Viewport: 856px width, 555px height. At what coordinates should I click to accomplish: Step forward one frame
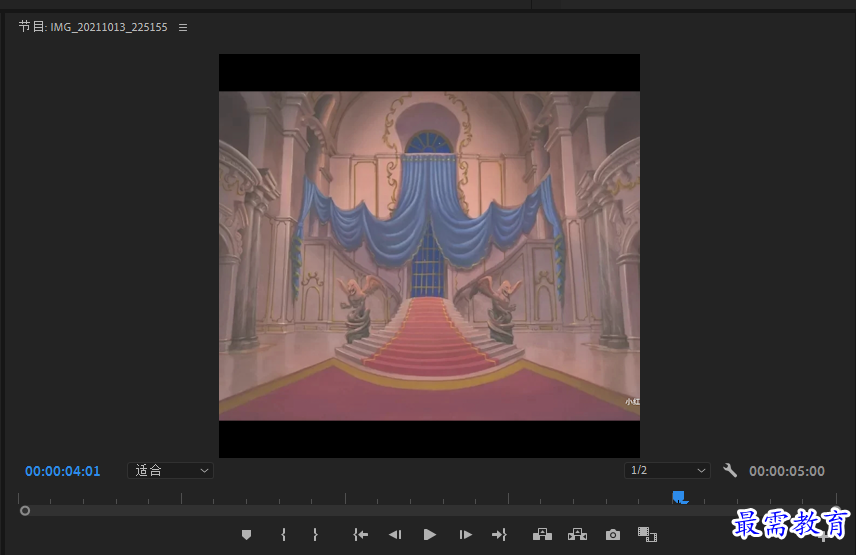(x=465, y=535)
